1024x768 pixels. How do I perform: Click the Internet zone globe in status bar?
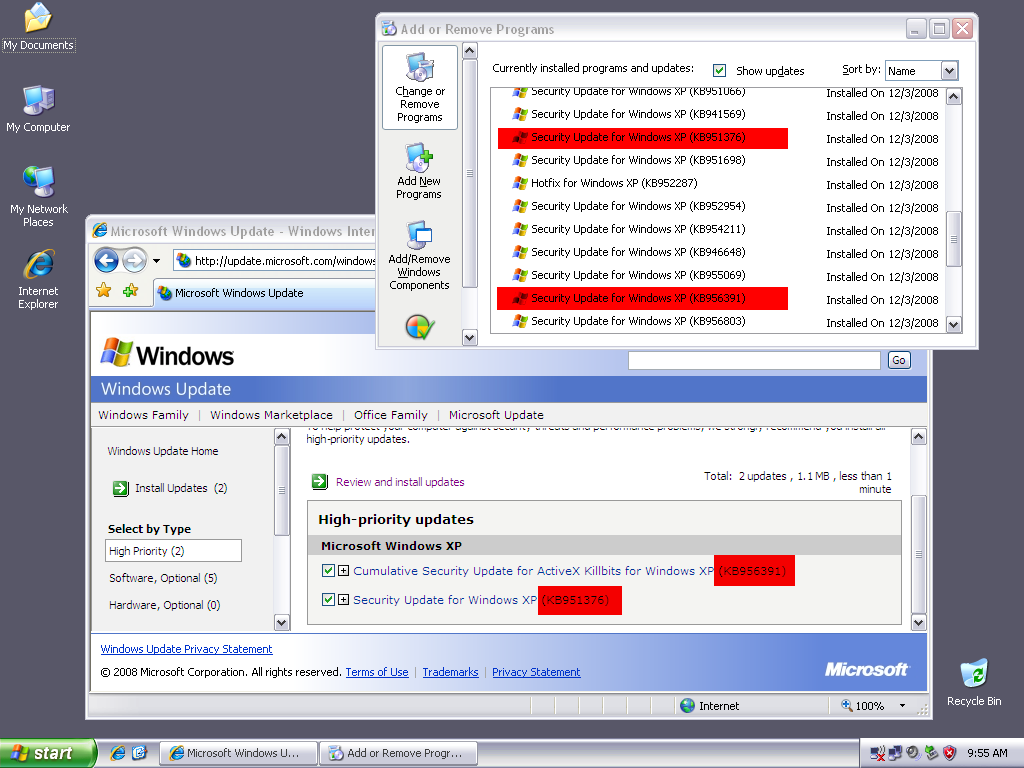(687, 705)
